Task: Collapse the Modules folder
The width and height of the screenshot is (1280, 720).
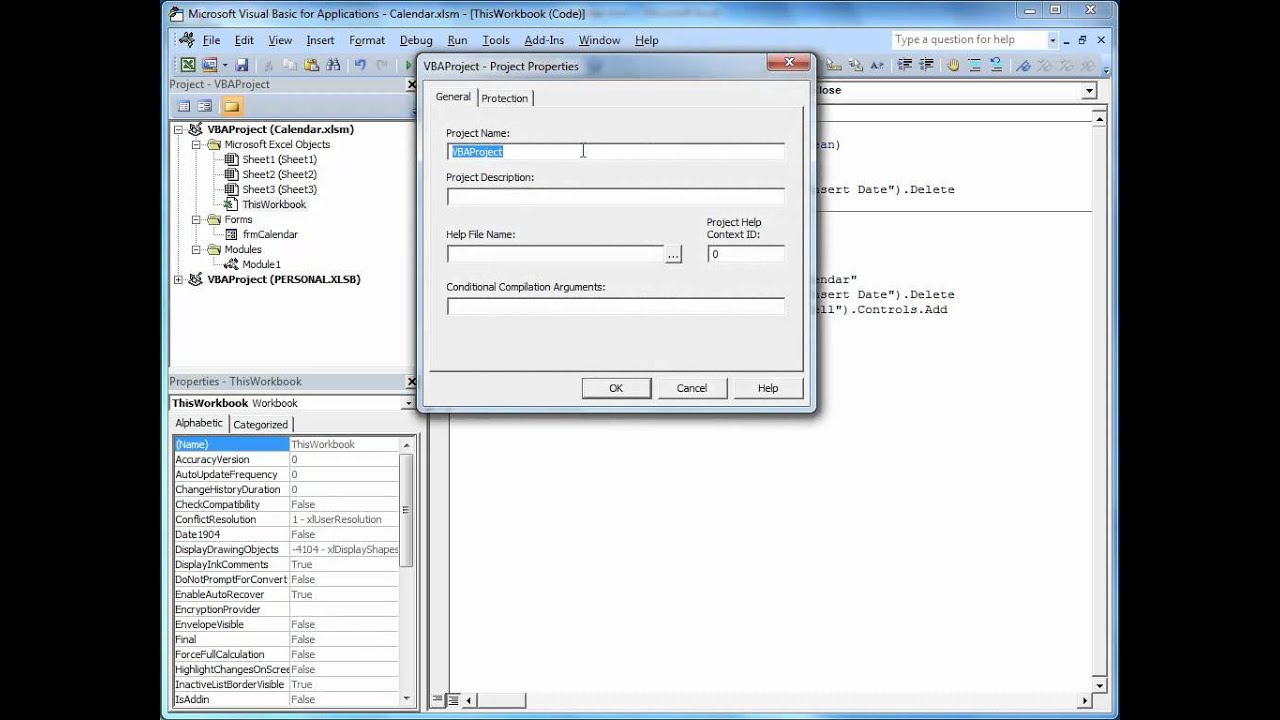Action: (x=197, y=249)
